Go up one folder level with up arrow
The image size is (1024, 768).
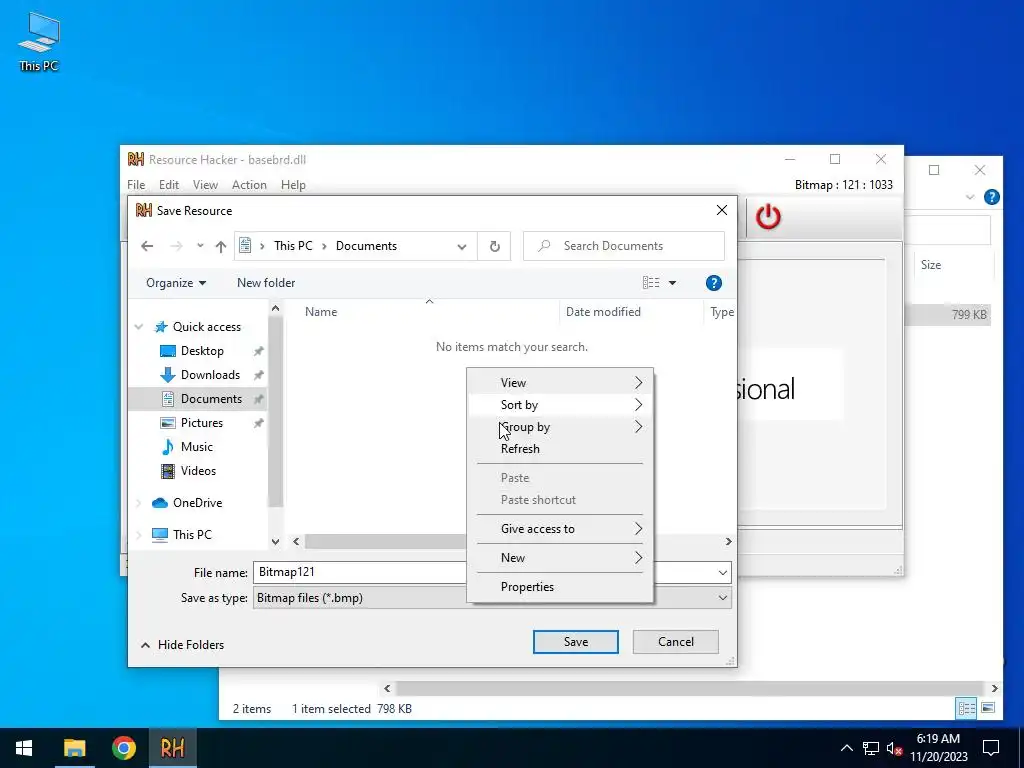click(x=221, y=246)
